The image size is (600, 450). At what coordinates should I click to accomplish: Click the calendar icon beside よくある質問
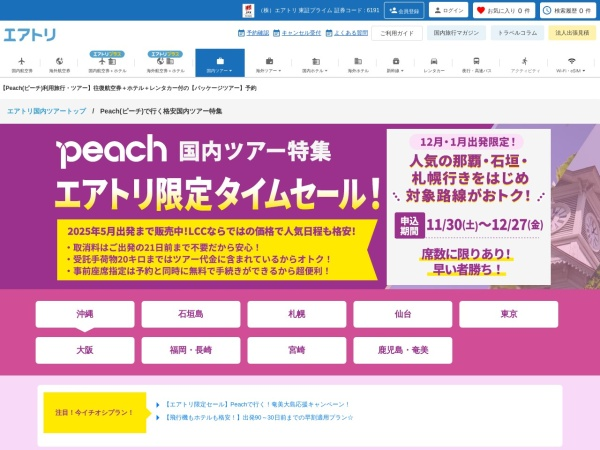329,33
